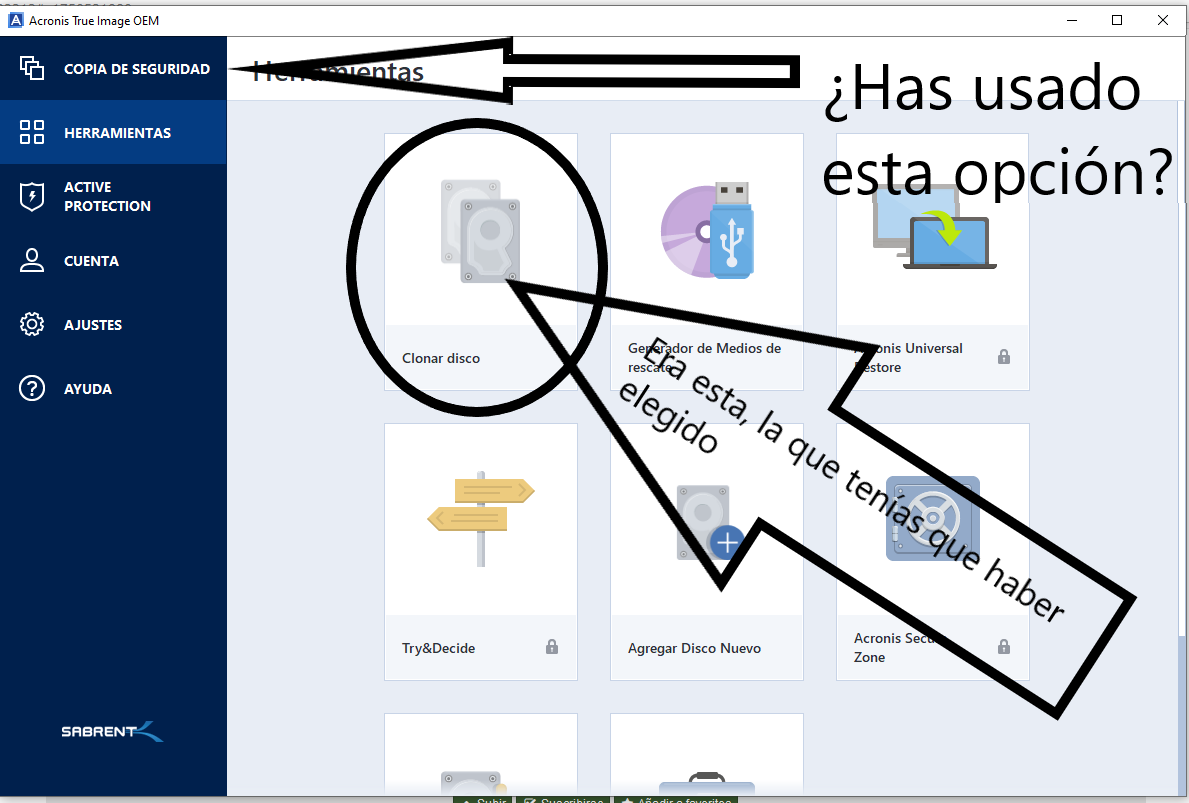Click the lock icon on Universal Restore
The height and width of the screenshot is (803, 1189).
pyautogui.click(x=1004, y=356)
